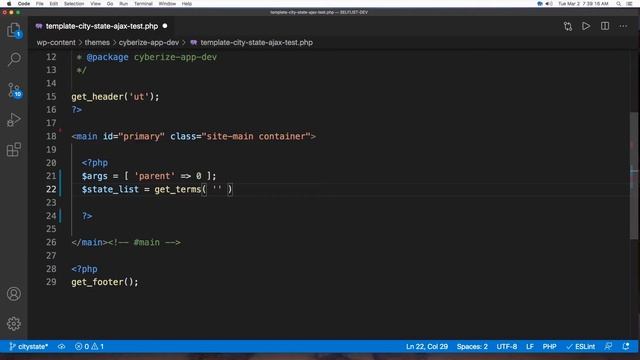Split the editor to the right
The image size is (640, 360).
click(605, 26)
